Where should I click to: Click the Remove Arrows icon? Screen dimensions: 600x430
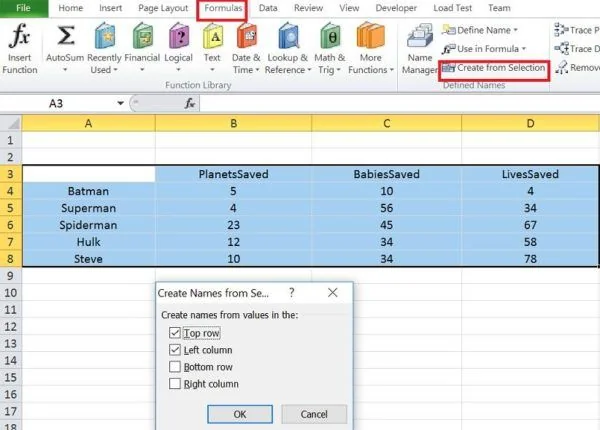[x=562, y=68]
